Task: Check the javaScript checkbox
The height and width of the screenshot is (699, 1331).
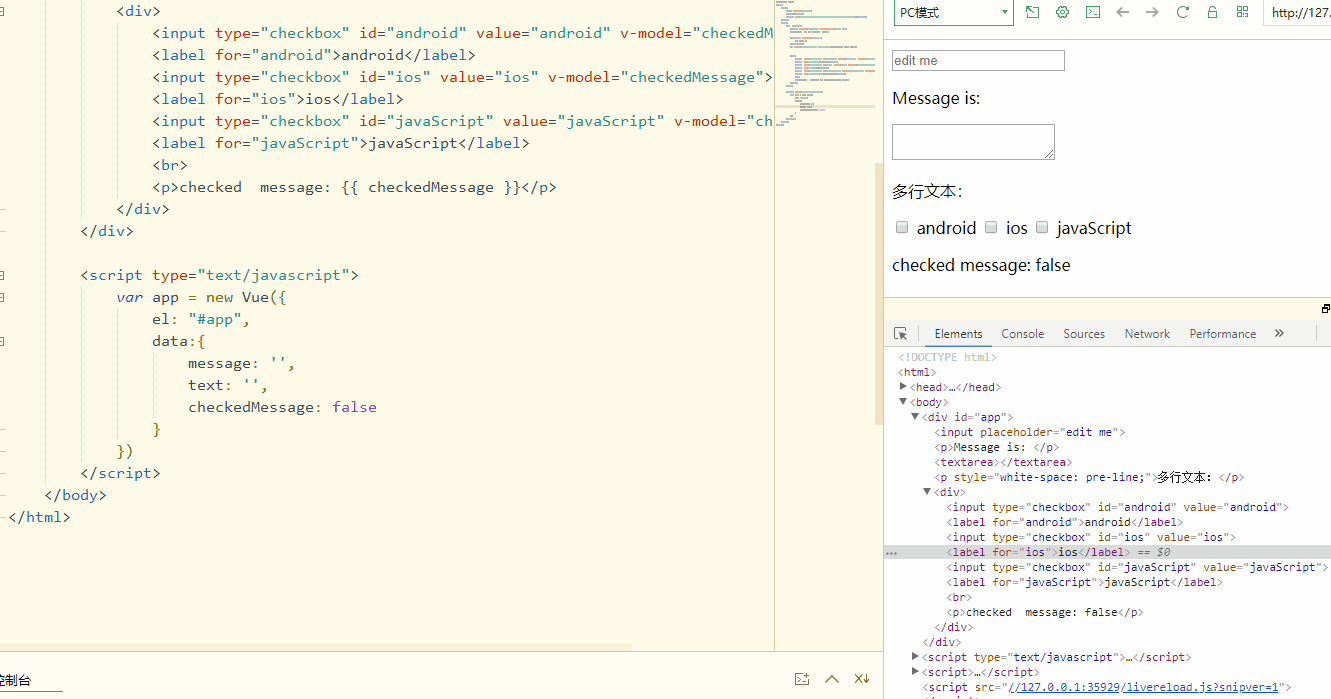Action: pos(1042,228)
